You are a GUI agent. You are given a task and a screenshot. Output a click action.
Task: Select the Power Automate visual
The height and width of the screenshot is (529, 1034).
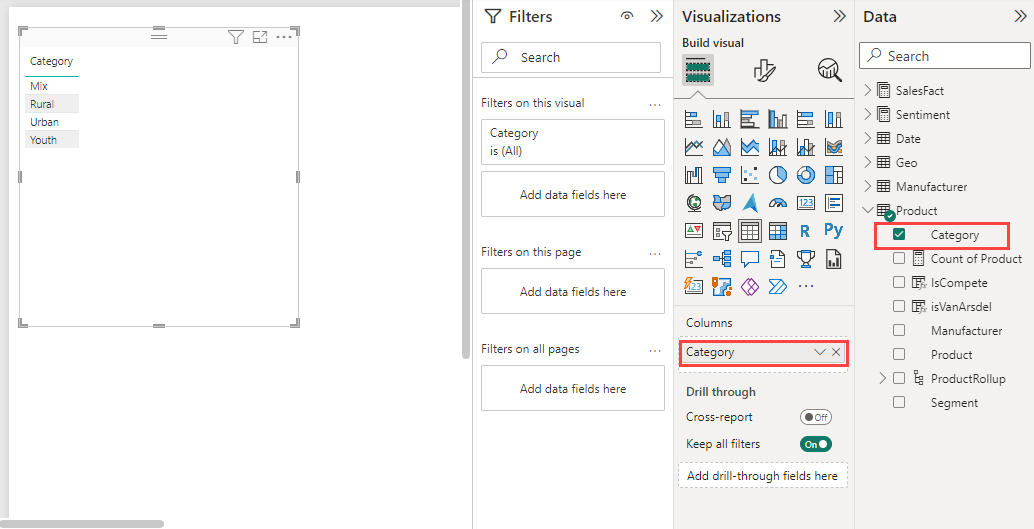point(778,286)
